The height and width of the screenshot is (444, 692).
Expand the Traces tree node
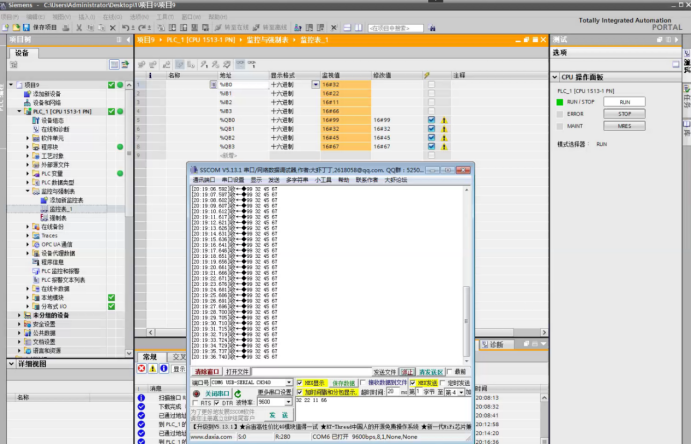tap(28, 235)
